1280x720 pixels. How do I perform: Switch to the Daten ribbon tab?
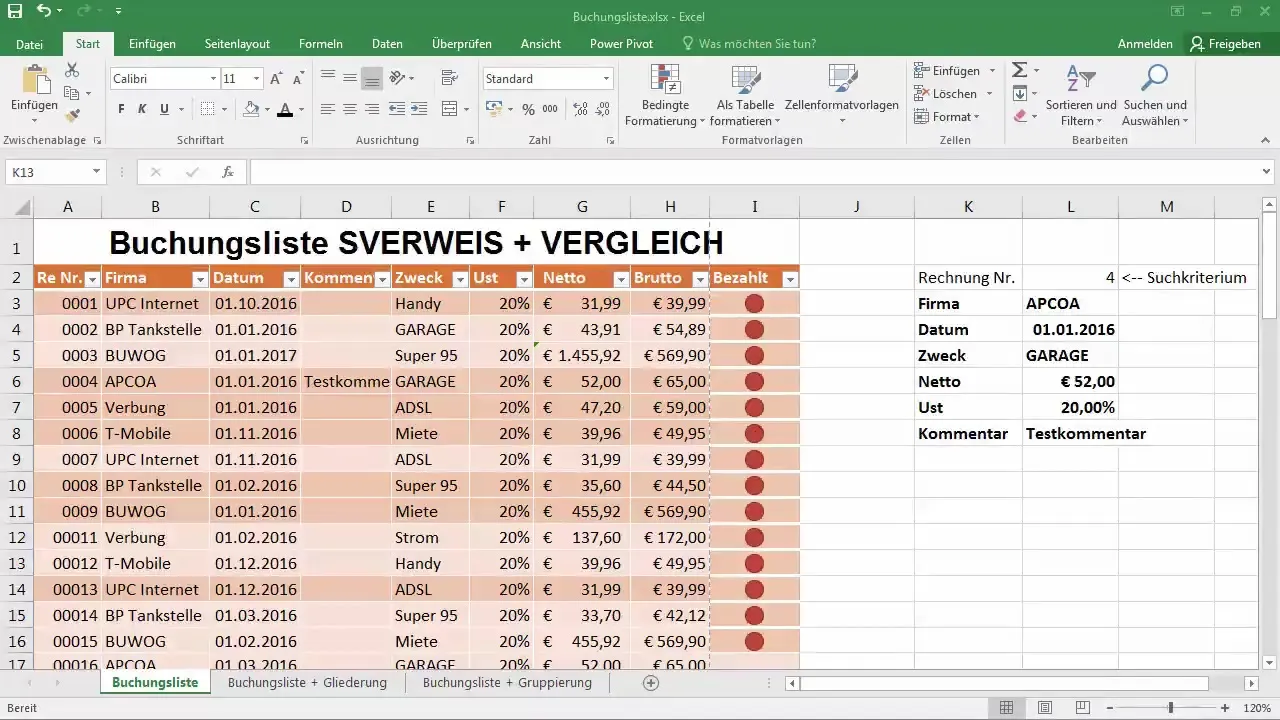coord(387,44)
